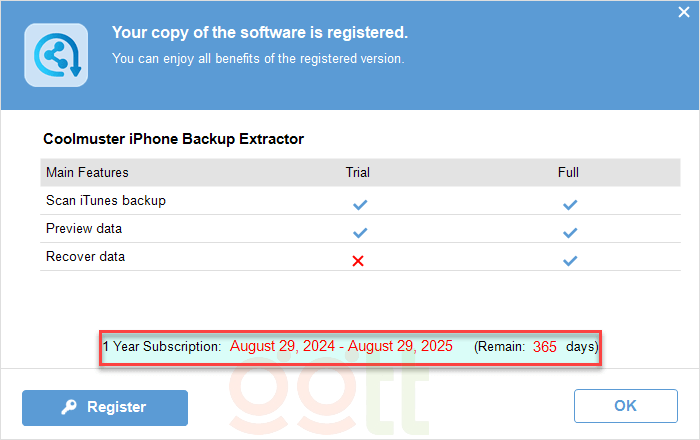Click Trial checkmark for Preview data

(360, 232)
